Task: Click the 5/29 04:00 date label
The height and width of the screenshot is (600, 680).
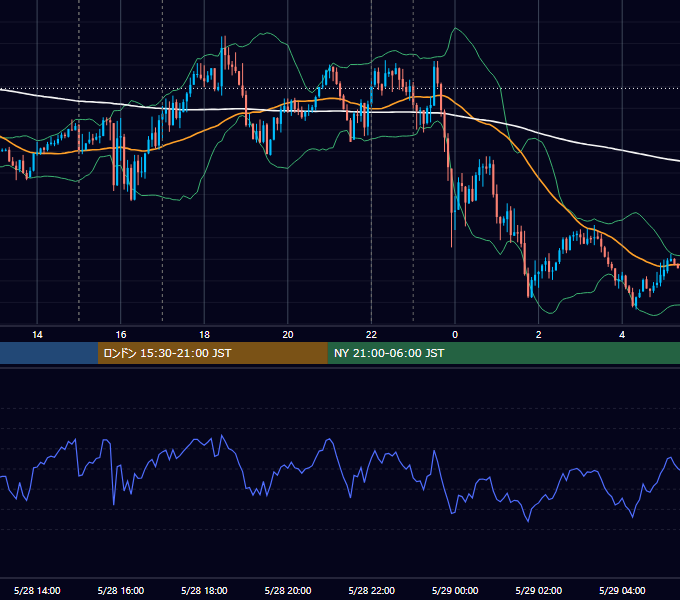Action: (x=622, y=590)
